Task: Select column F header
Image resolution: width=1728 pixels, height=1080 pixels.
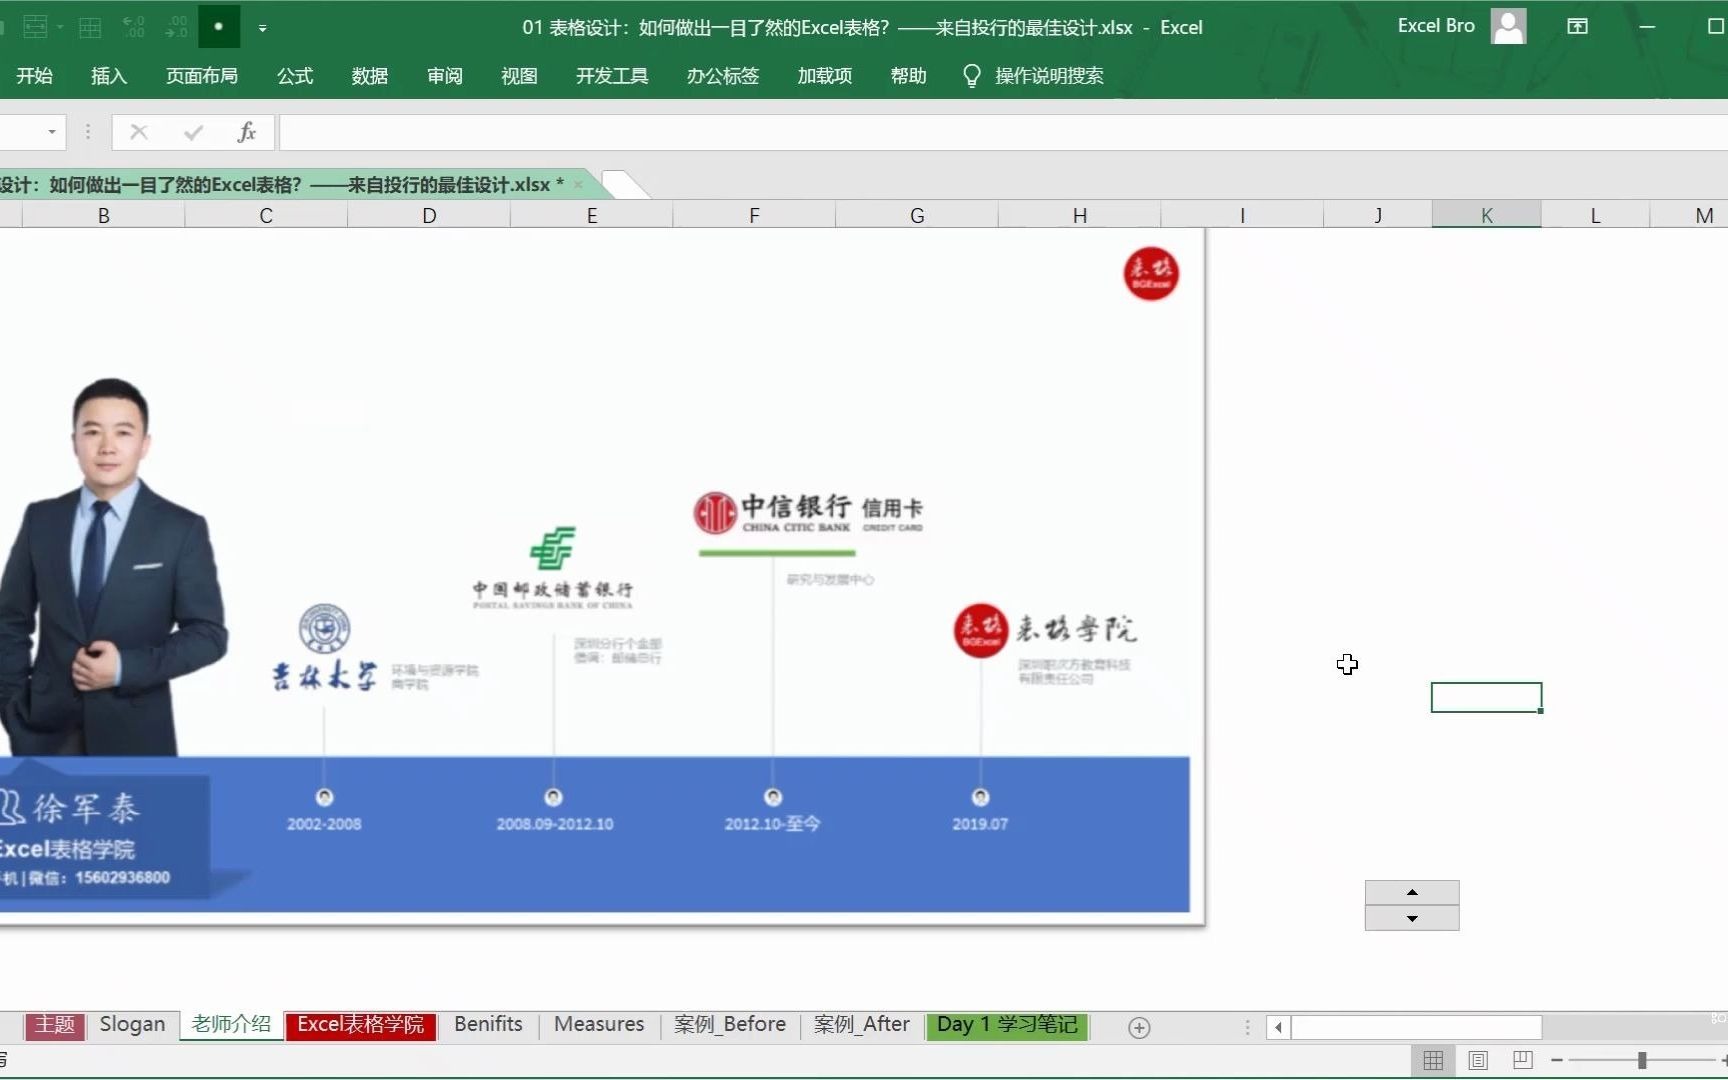Action: 754,215
